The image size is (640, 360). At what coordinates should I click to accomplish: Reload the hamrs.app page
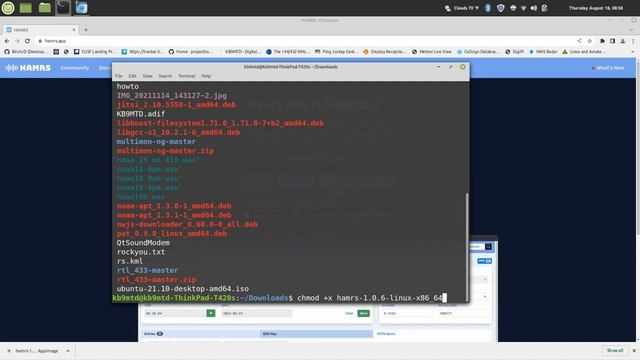coord(27,41)
